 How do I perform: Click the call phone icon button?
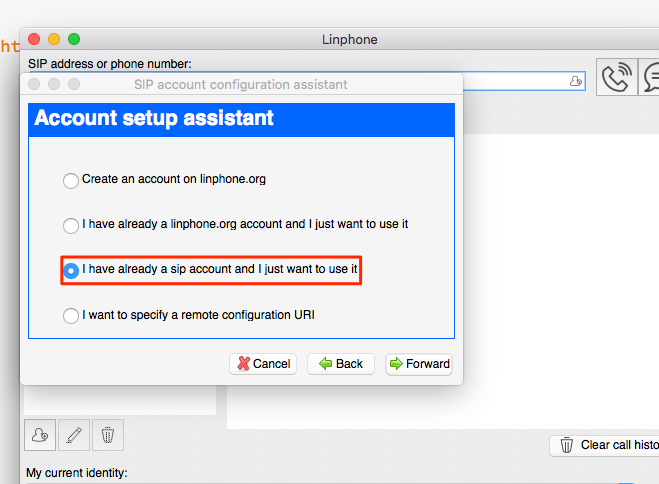coord(617,77)
